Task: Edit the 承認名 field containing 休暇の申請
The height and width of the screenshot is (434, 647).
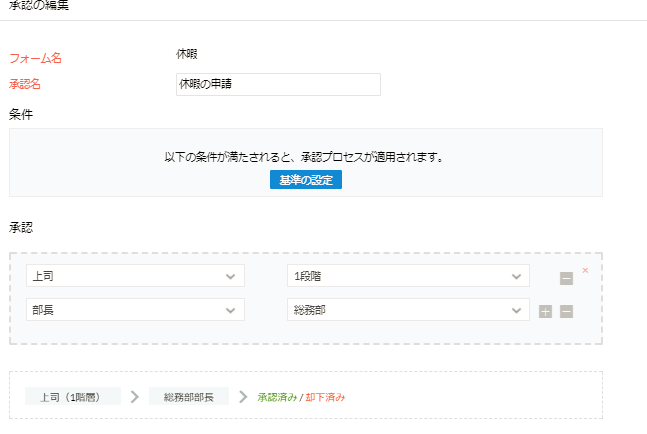Action: point(278,85)
